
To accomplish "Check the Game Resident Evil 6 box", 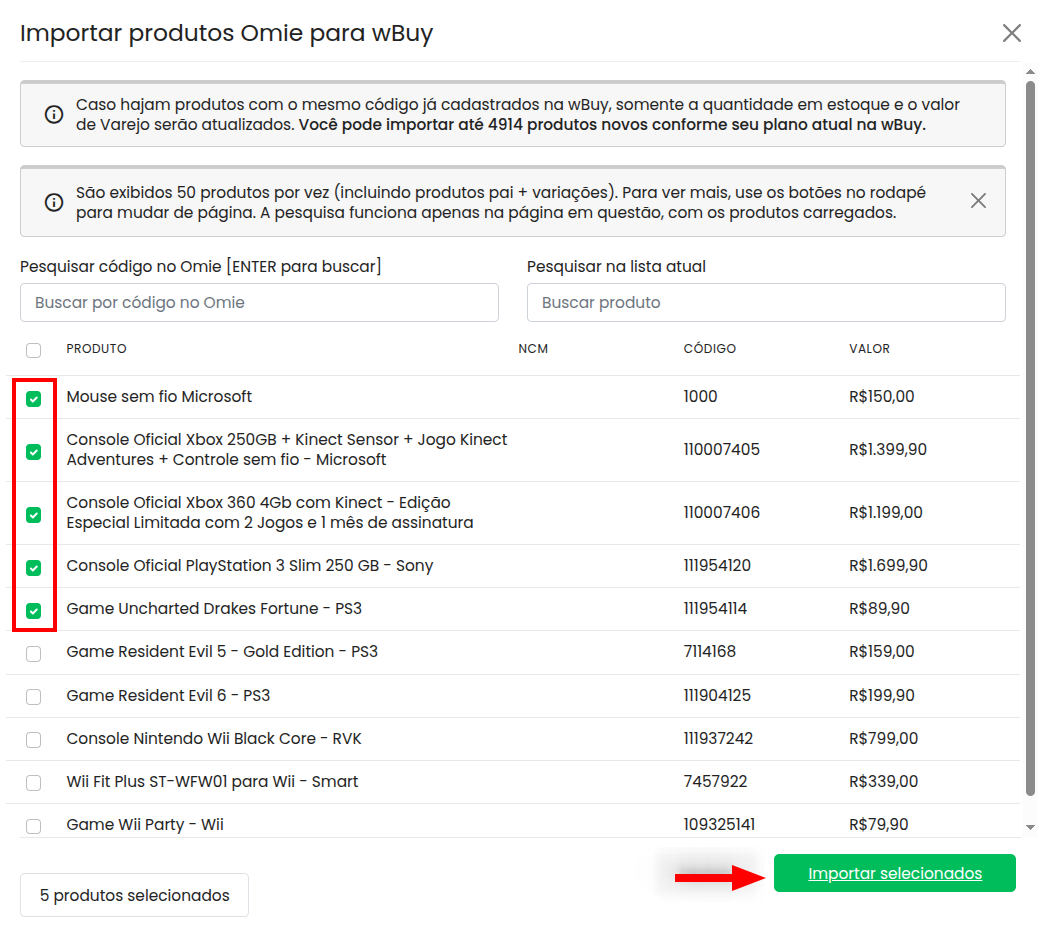I will tap(34, 697).
